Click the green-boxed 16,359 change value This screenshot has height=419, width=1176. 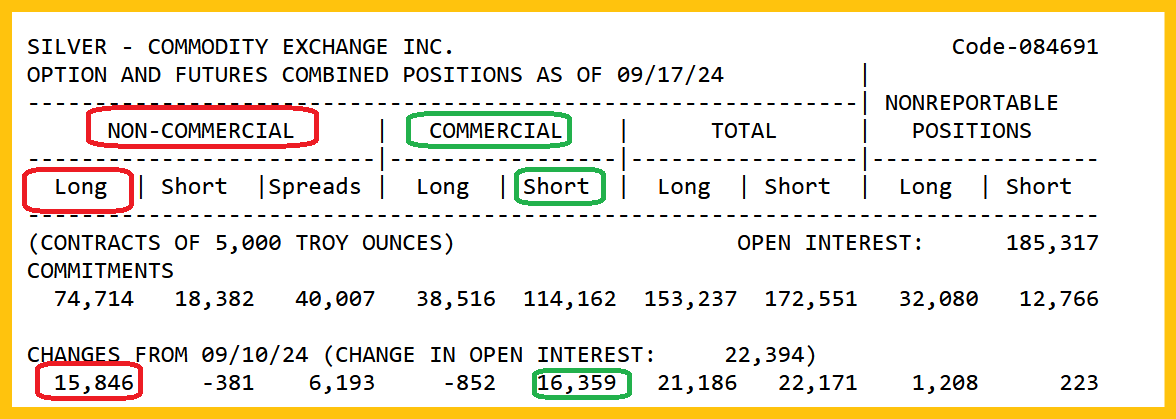coord(581,383)
